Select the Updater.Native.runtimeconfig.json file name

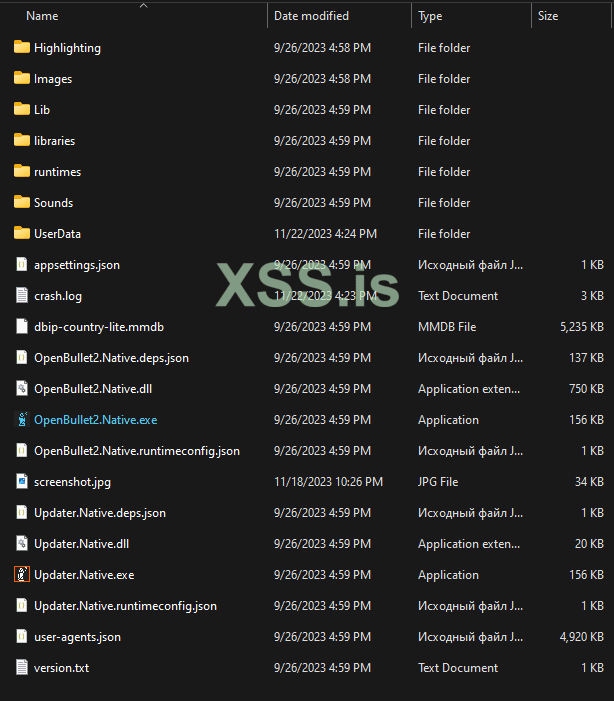pos(125,606)
